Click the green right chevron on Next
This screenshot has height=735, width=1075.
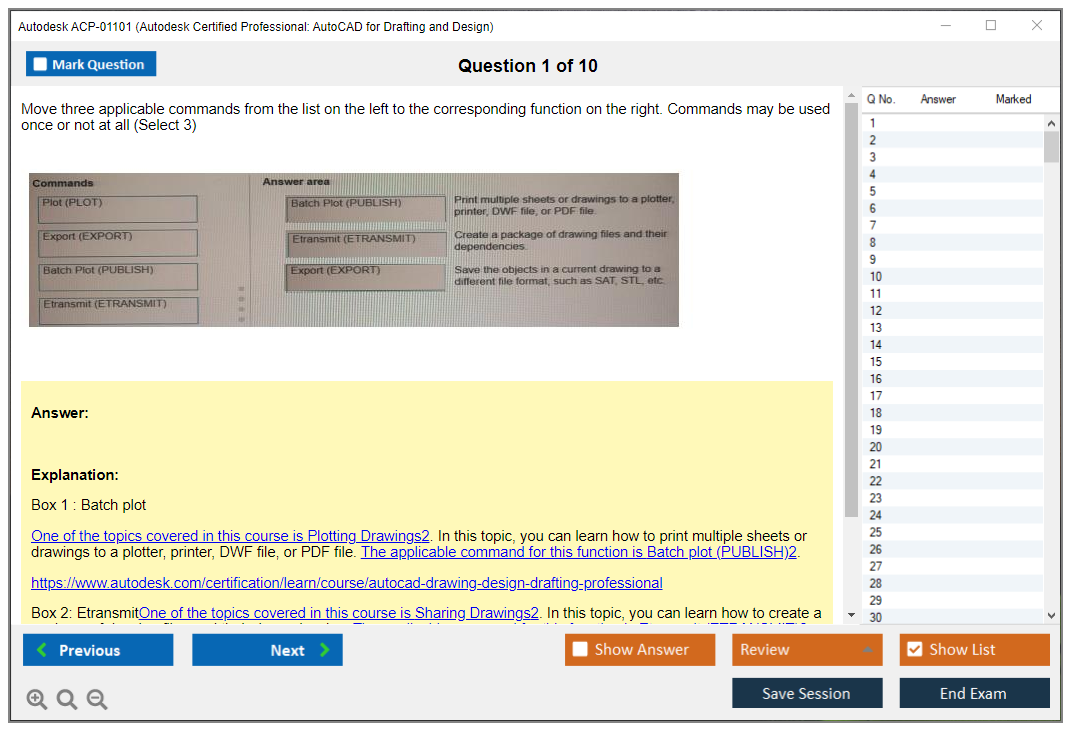324,650
